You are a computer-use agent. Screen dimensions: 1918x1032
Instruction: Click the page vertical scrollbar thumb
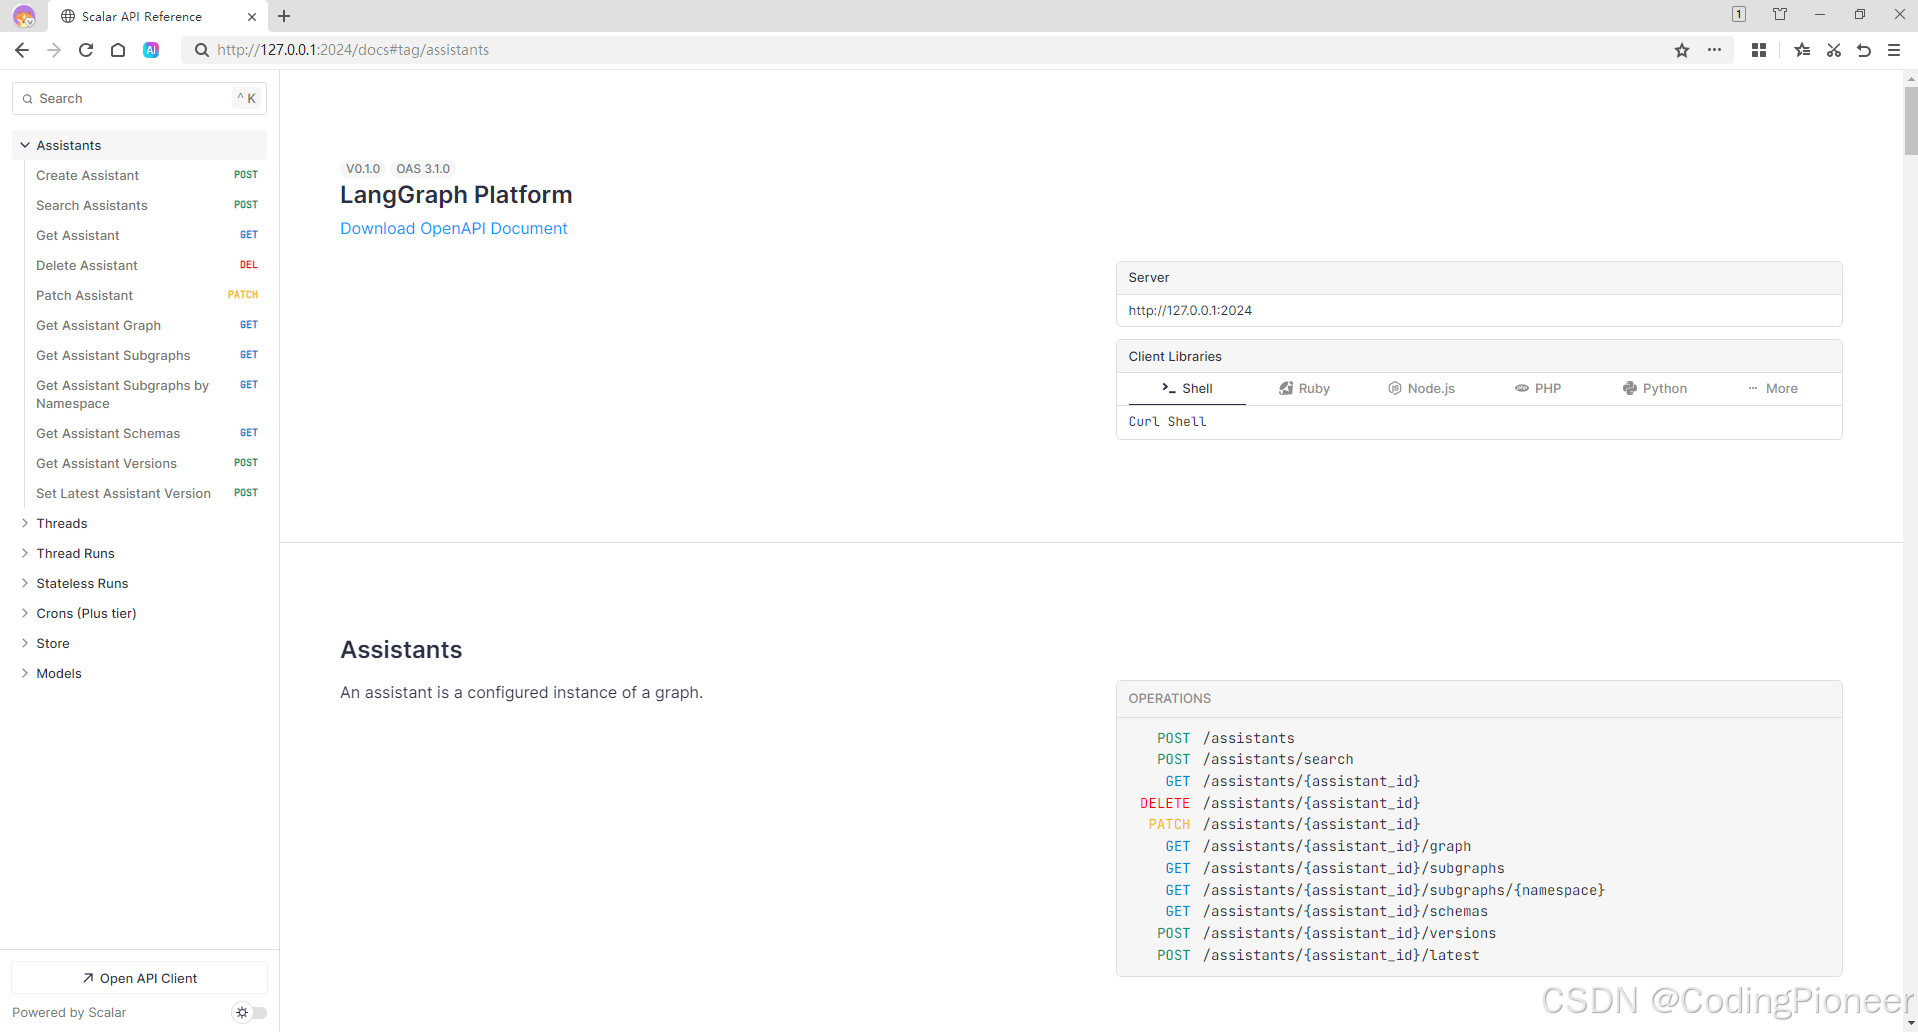coord(1910,120)
